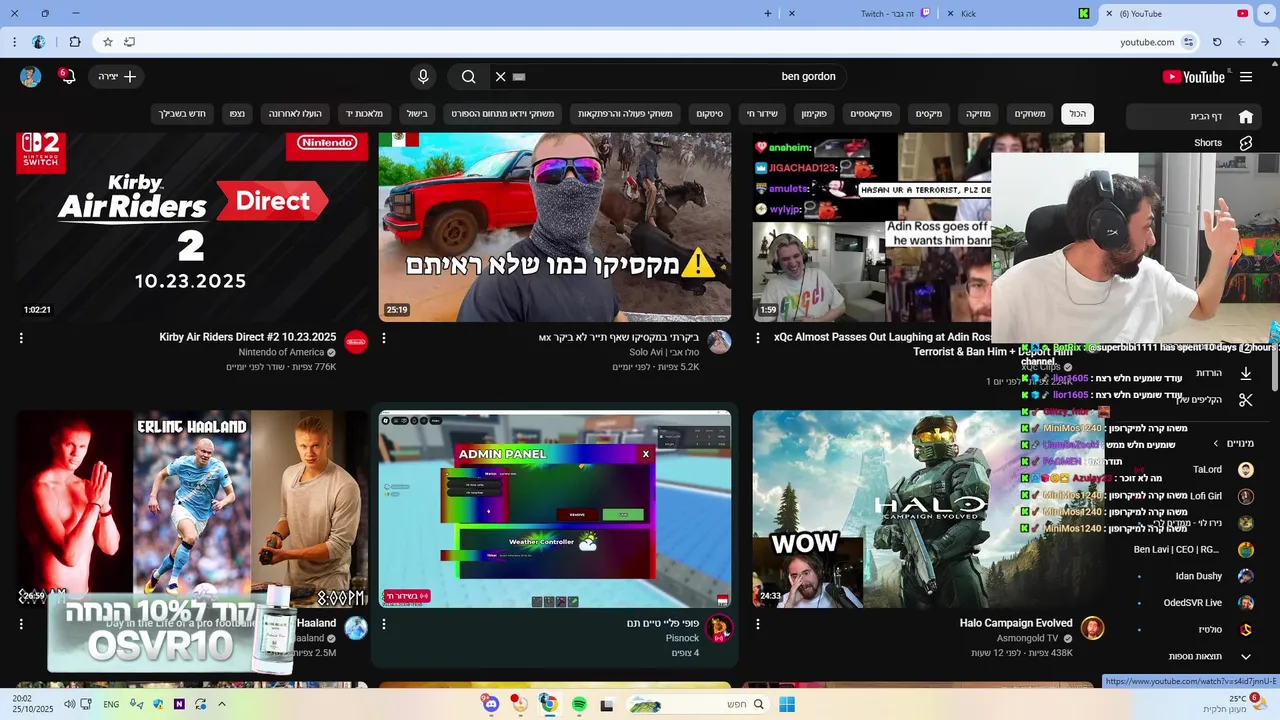This screenshot has height=720, width=1280.
Task: Click the Halo Campaign Evolved video title
Action: 1016,623
